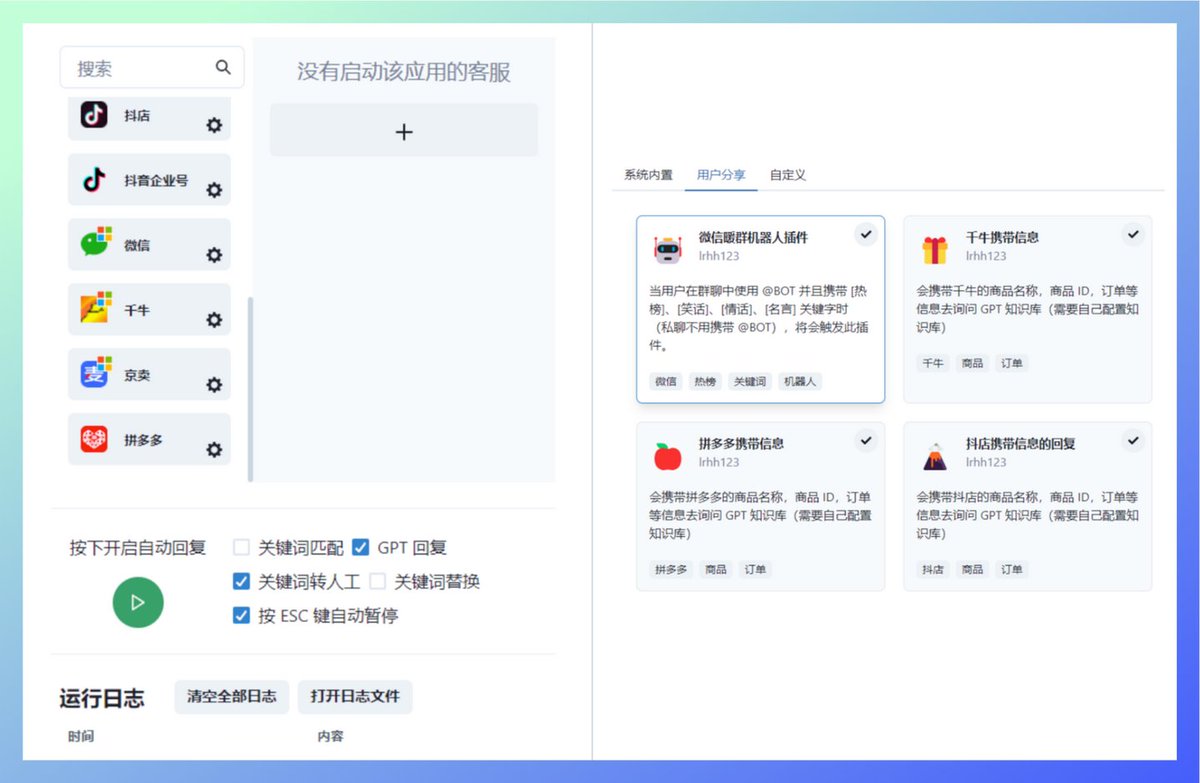Click 抖店携带信息的回复 card title

[1021, 443]
